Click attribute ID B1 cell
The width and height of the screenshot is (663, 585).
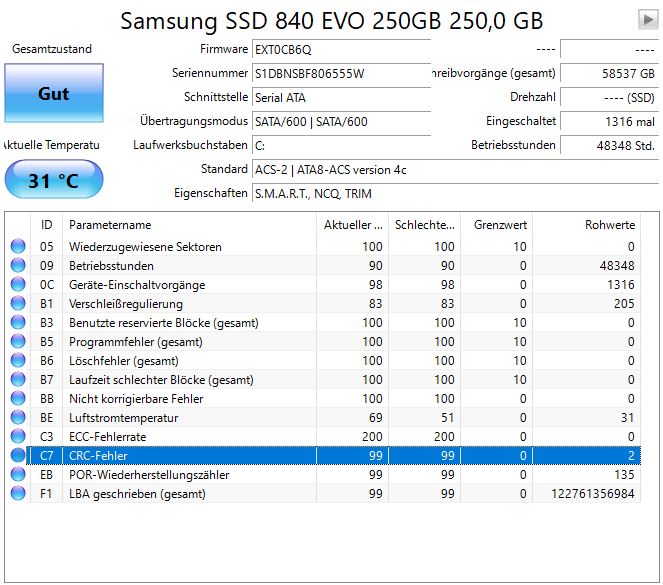(47, 303)
